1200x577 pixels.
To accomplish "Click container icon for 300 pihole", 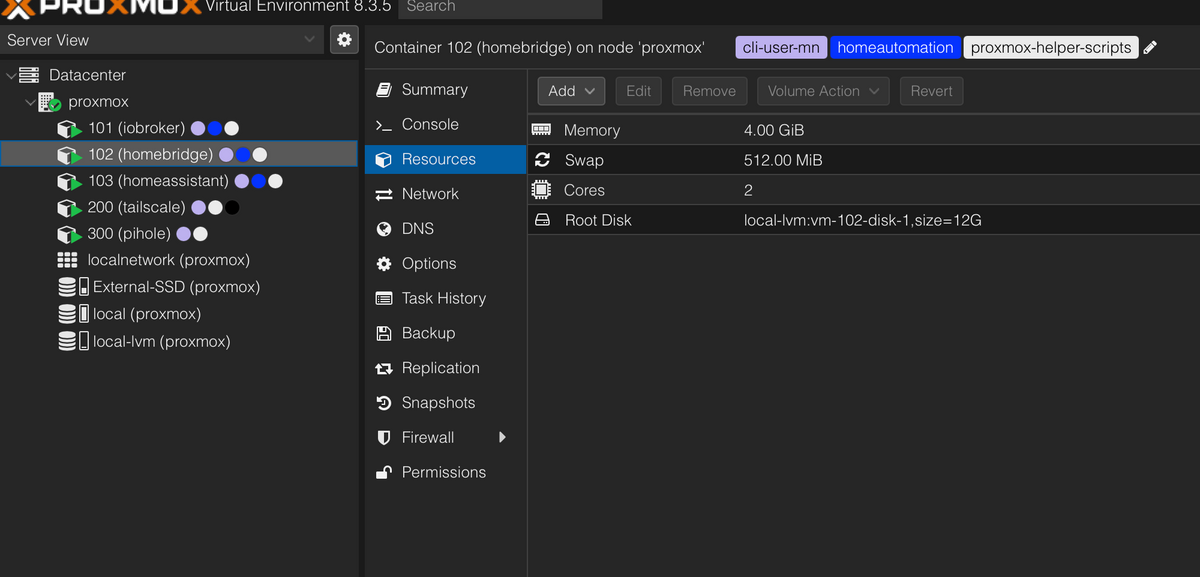I will [x=69, y=235].
